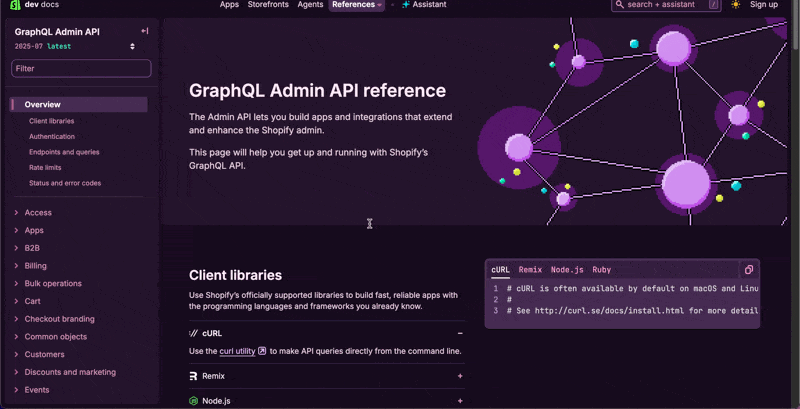800x409 pixels.
Task: Click the Sign up button
Action: 764,5
